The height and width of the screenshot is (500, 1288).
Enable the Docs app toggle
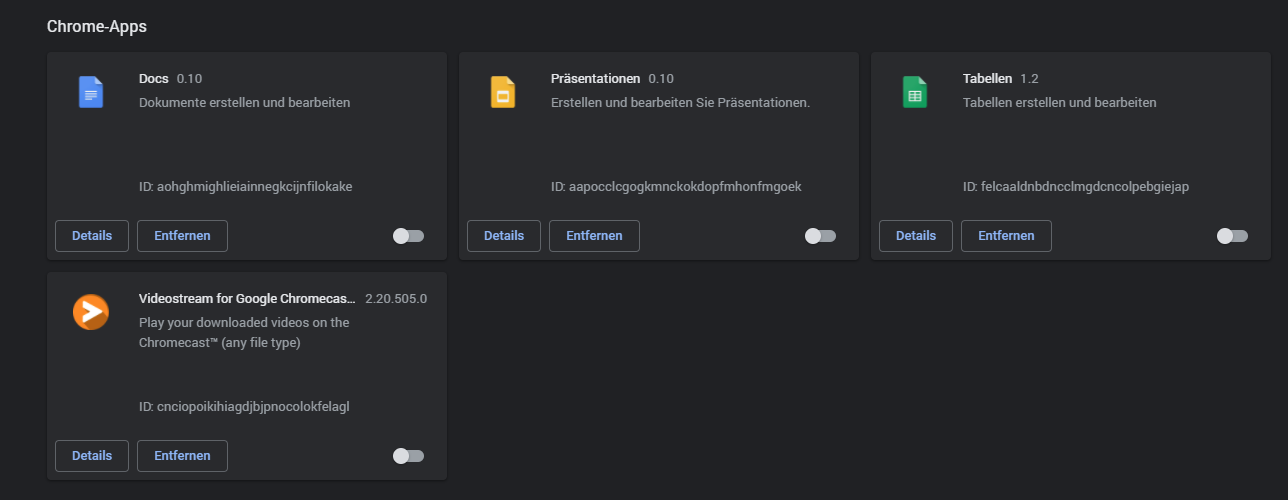(x=408, y=236)
